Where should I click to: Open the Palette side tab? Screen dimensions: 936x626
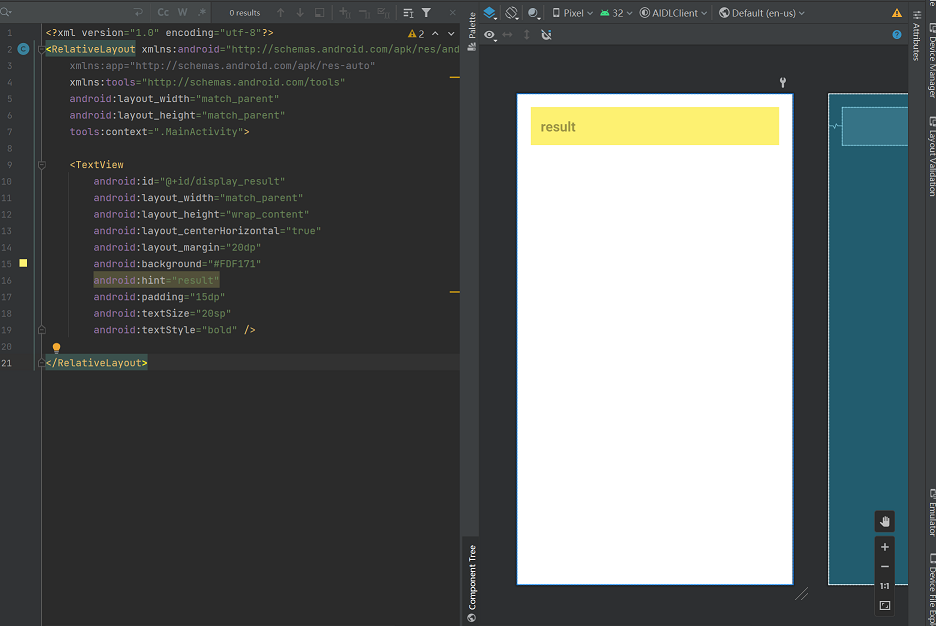(472, 31)
